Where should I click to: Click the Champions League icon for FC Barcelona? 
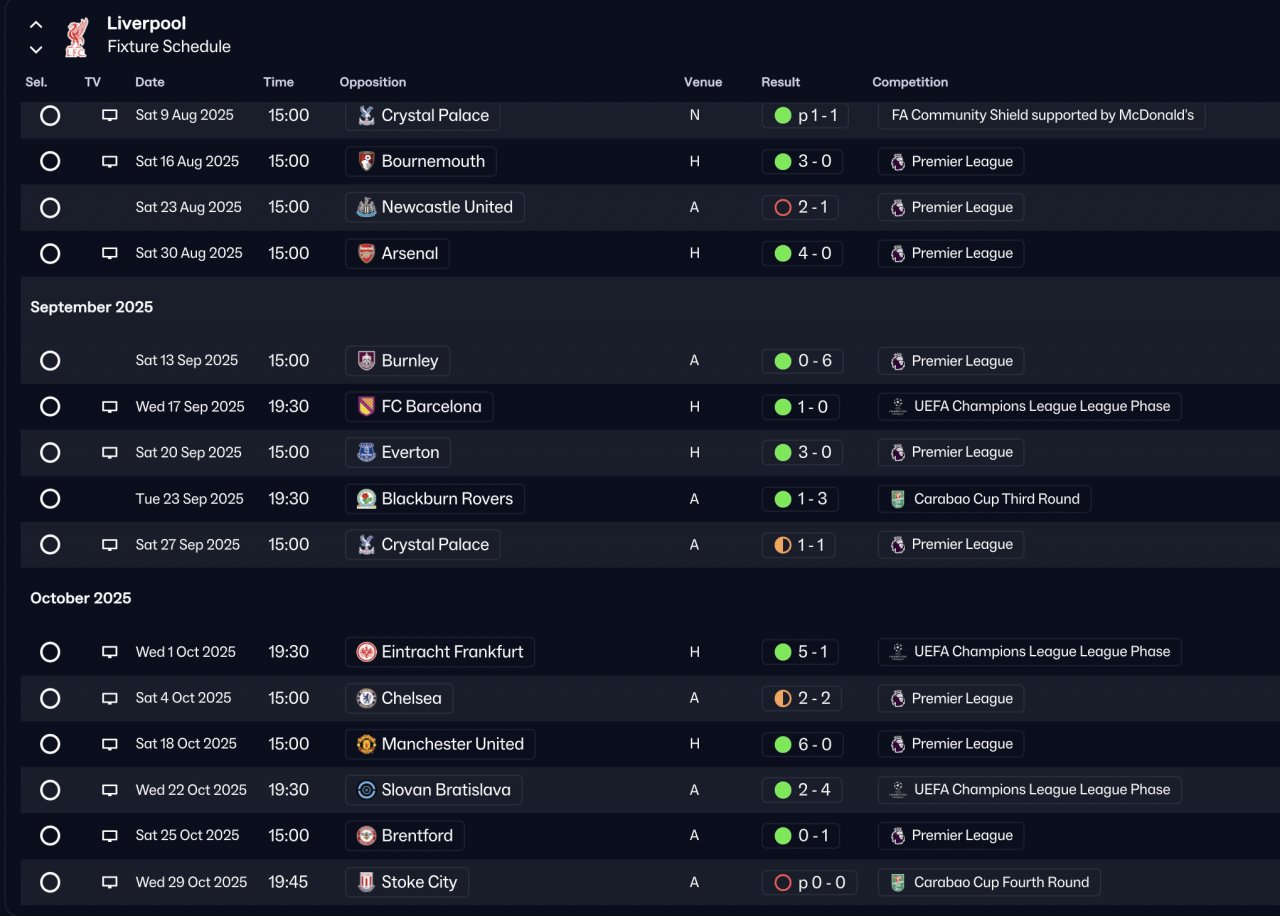(x=898, y=407)
